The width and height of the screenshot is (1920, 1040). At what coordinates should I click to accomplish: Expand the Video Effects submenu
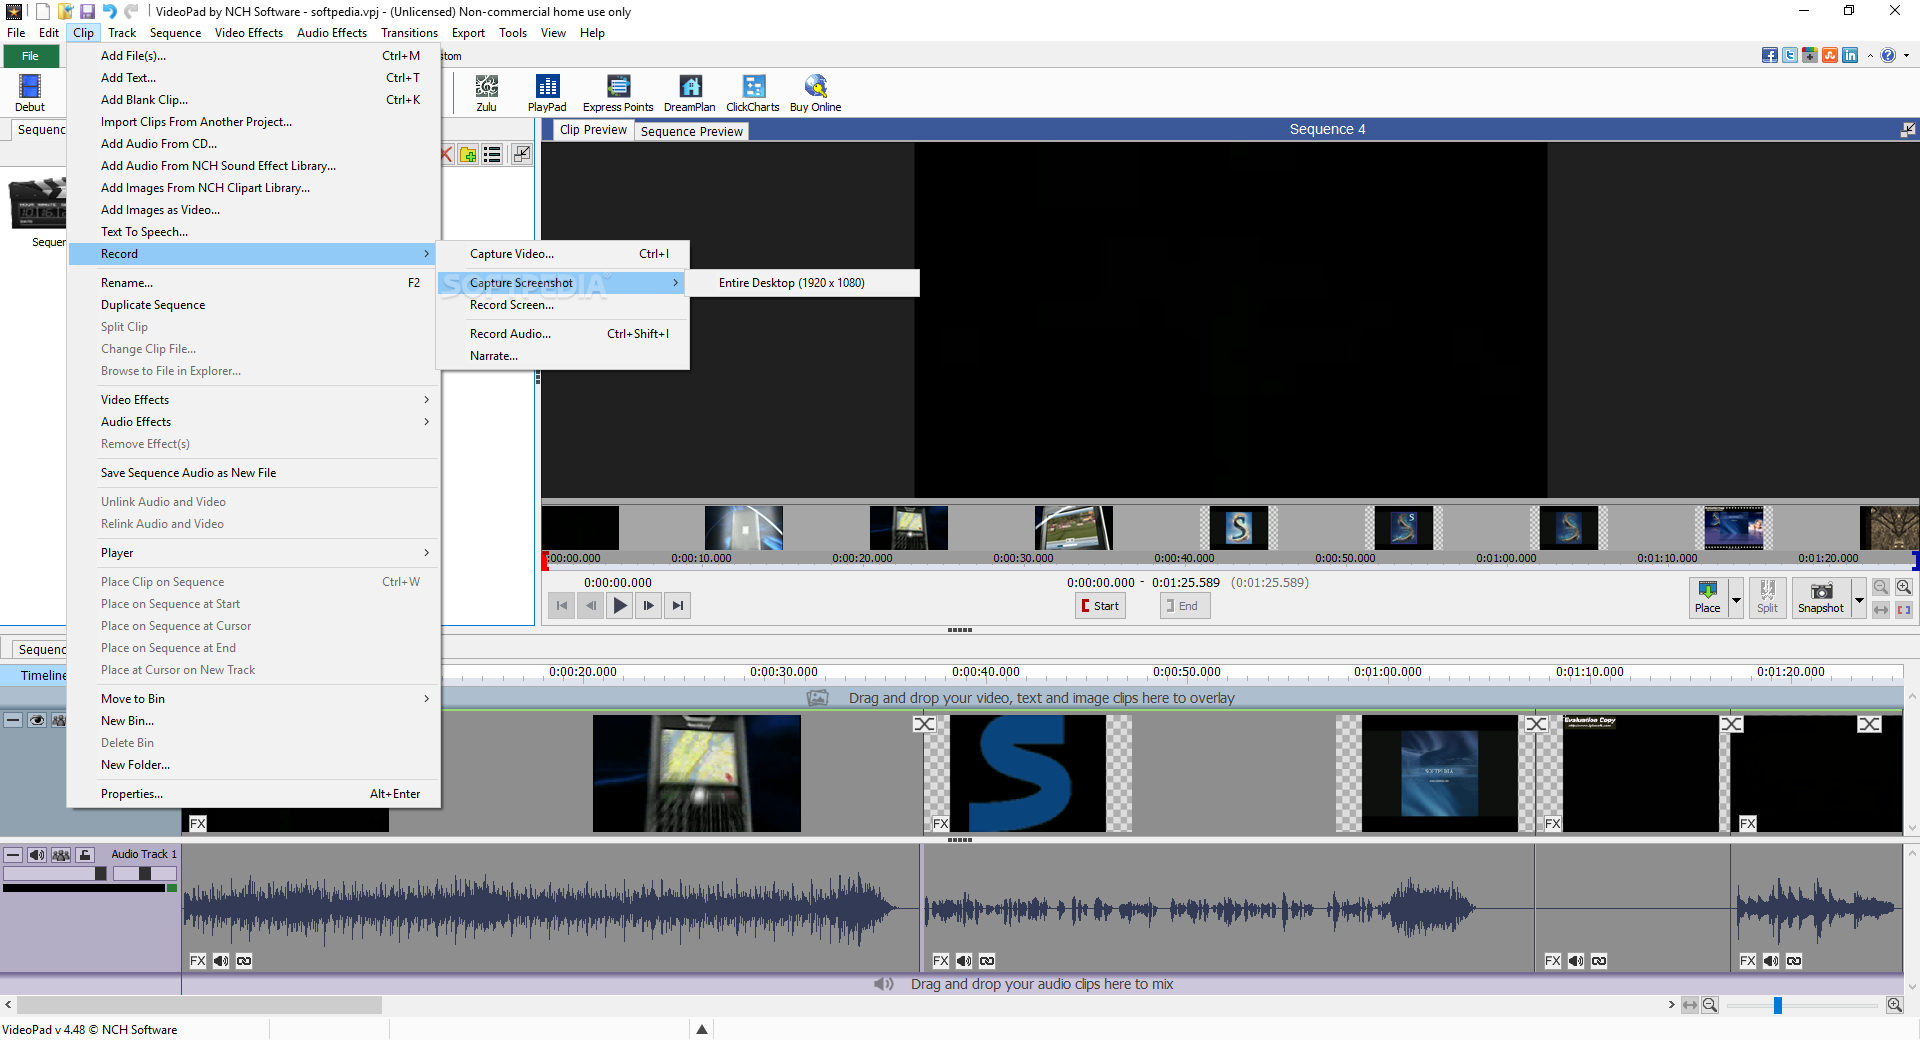point(254,400)
